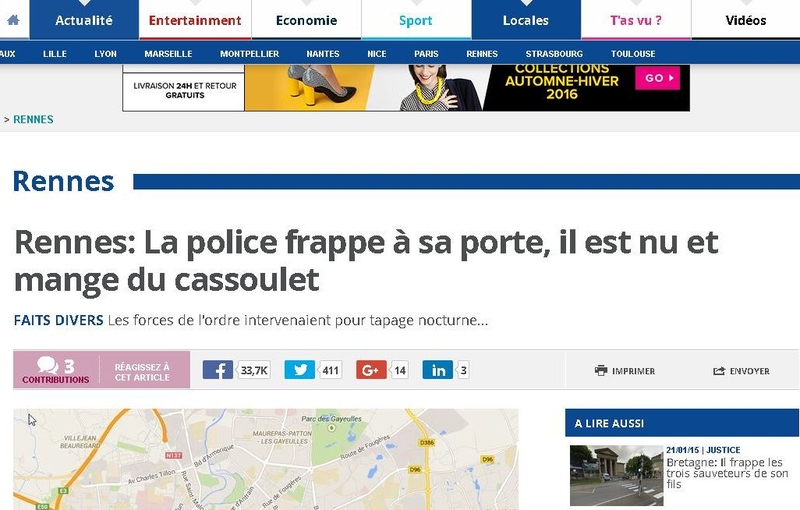800x510 pixels.
Task: Open the comments speech bubble contributions
Action: 47,366
